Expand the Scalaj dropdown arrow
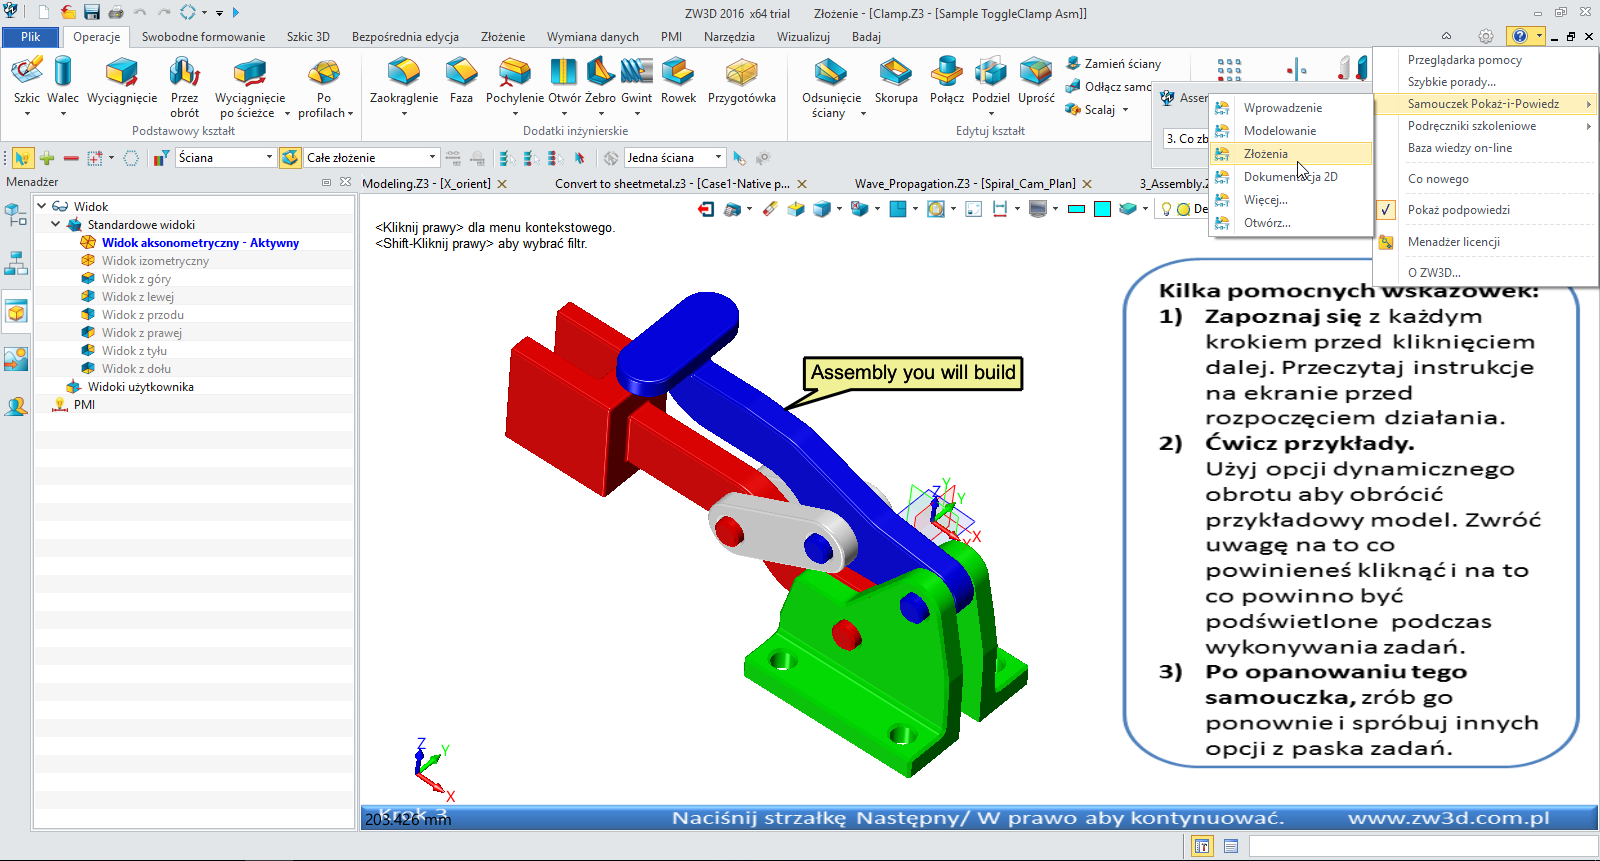This screenshot has width=1600, height=861. click(x=1126, y=110)
